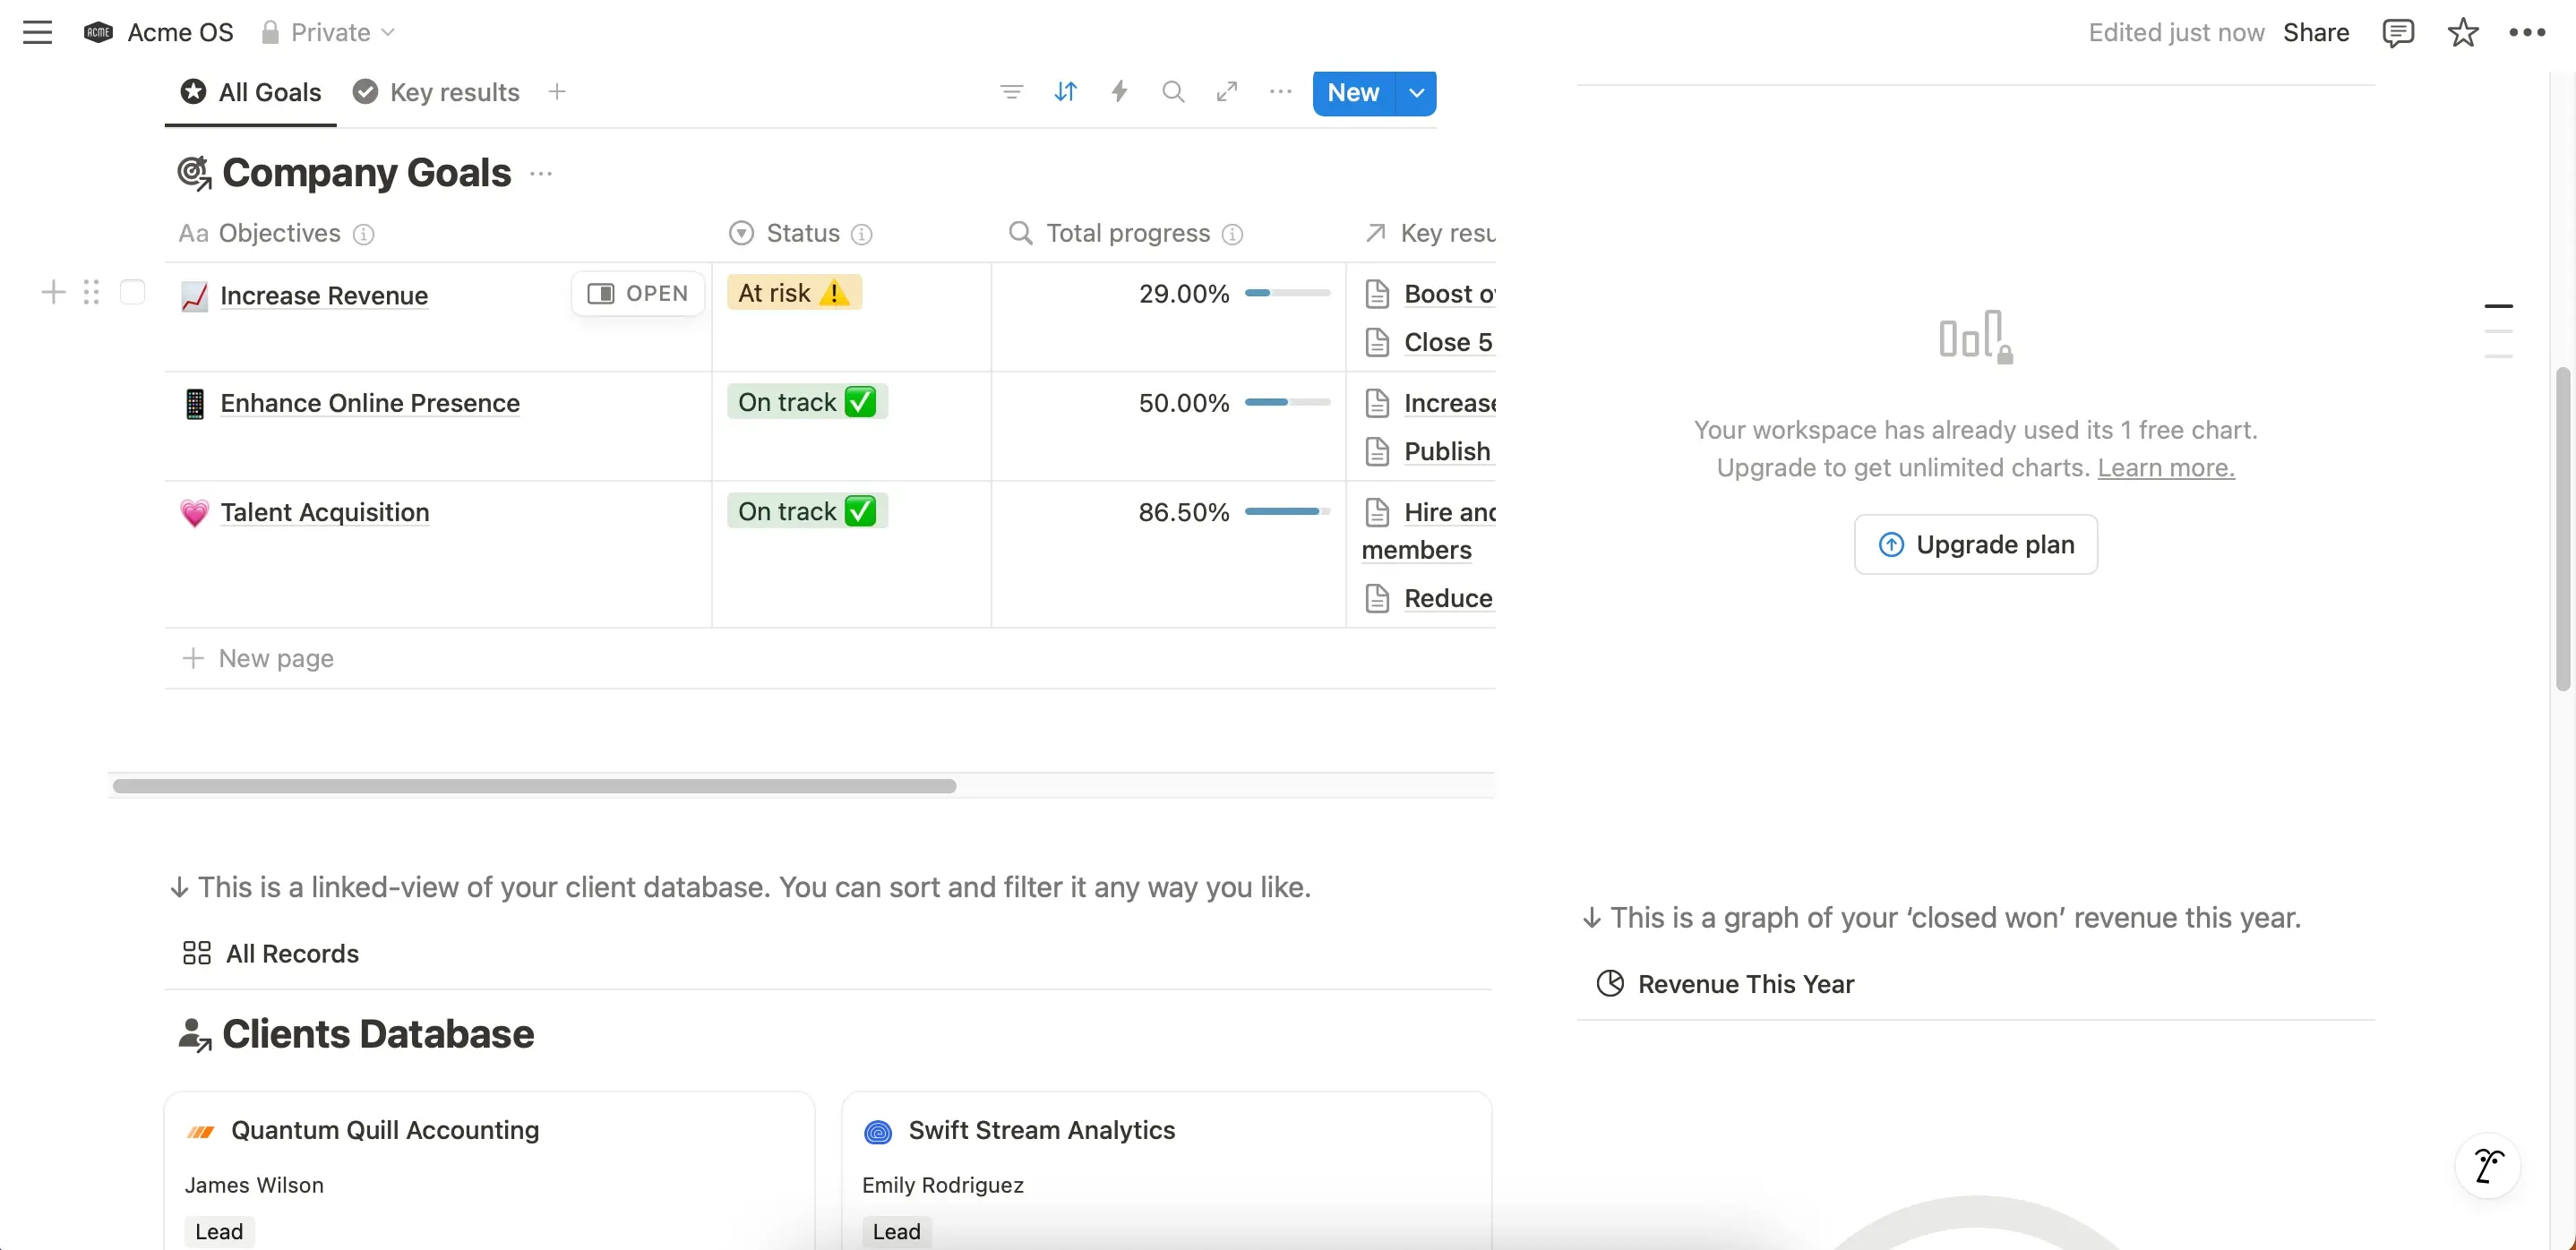Open the database search magnifier icon

[x=1173, y=92]
